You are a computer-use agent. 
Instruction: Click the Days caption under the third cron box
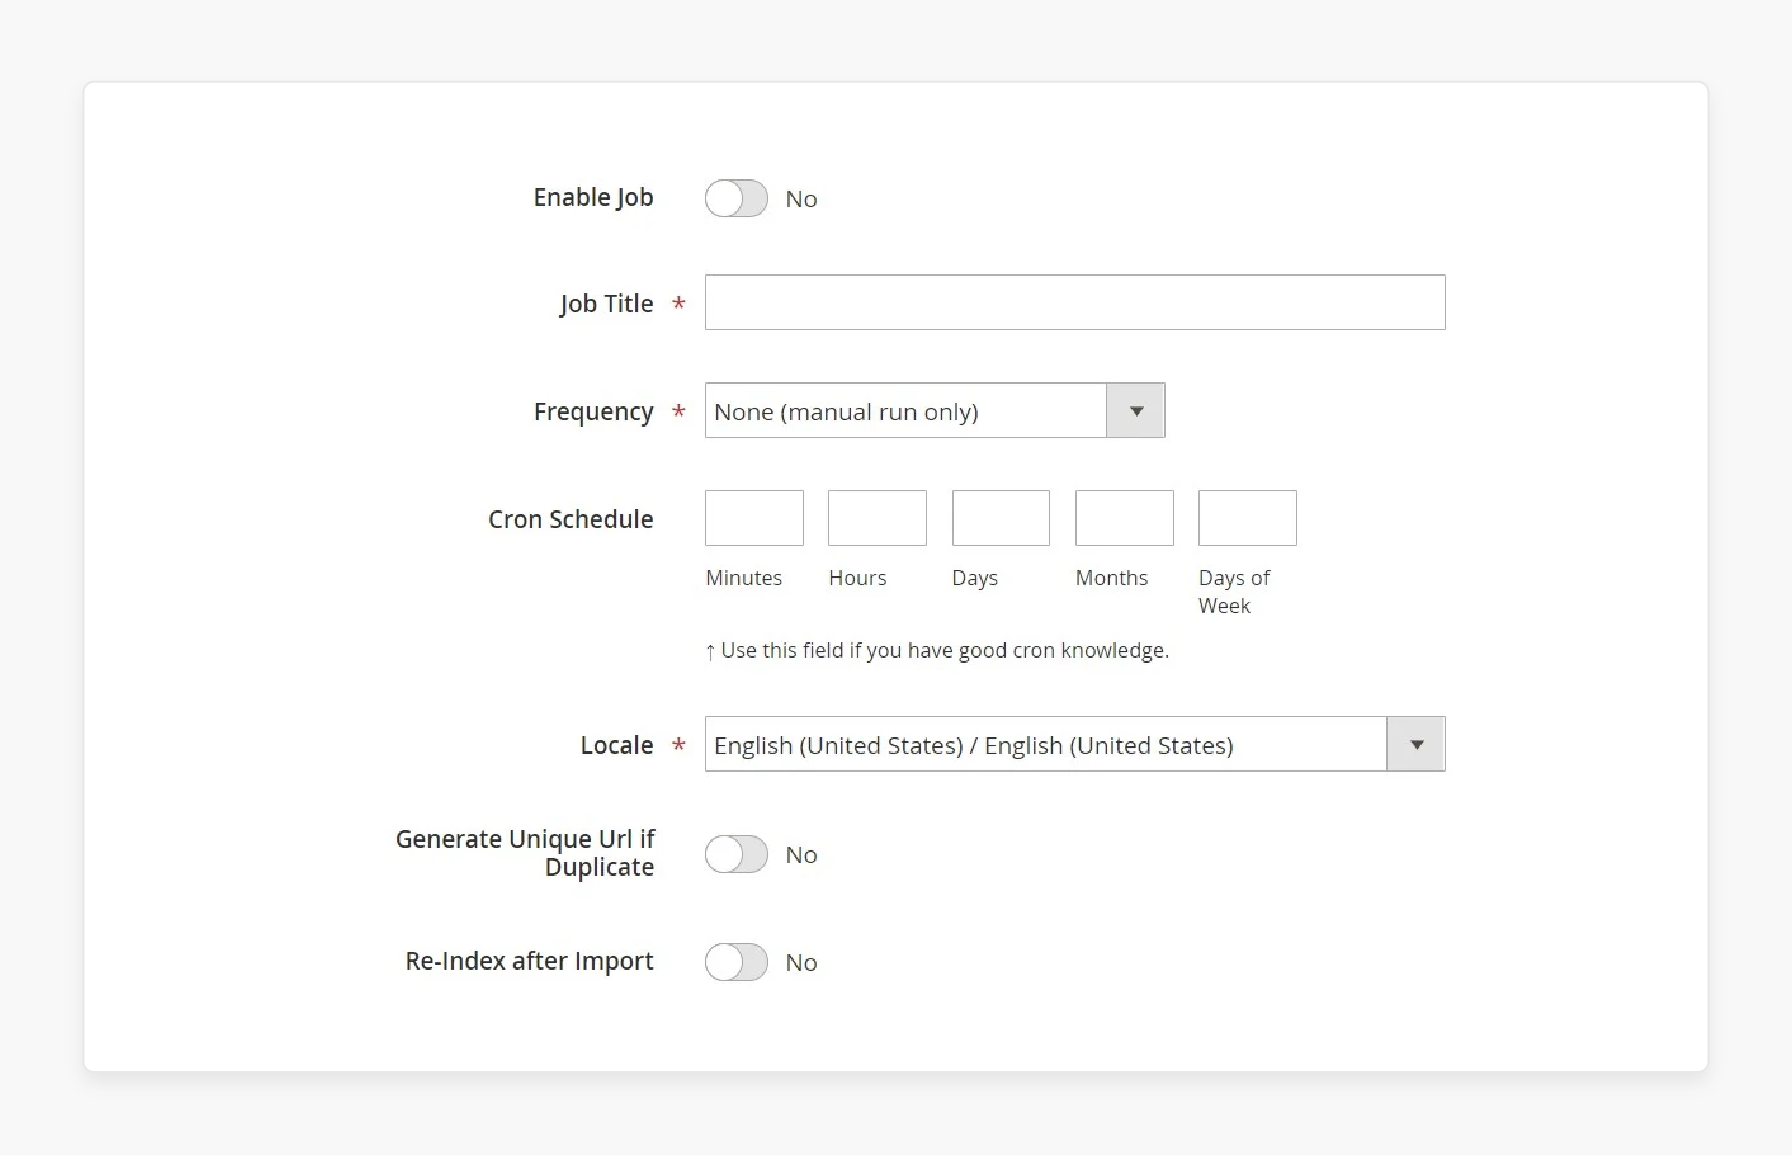pos(975,578)
